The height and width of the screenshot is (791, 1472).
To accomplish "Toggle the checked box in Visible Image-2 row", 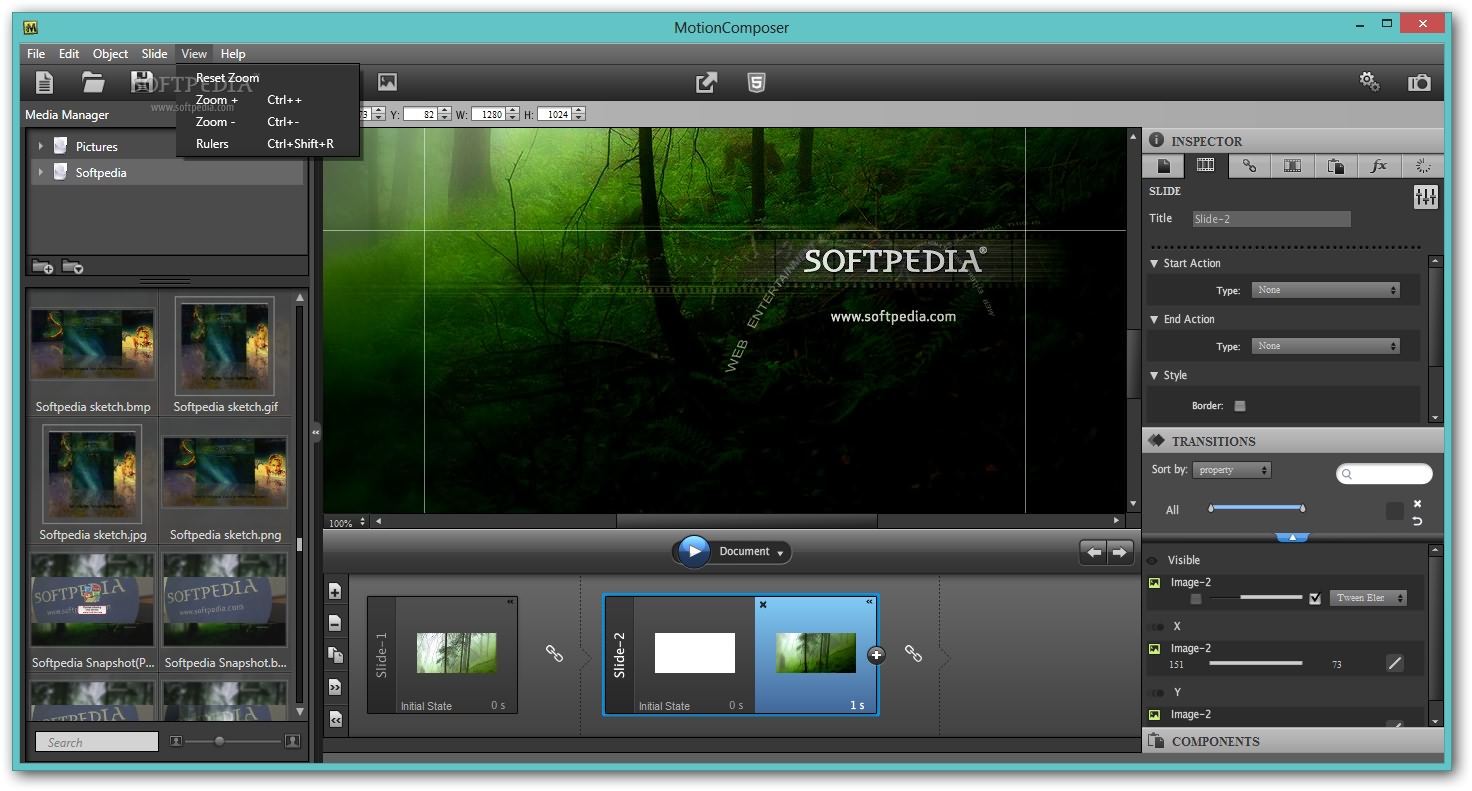I will click(1315, 598).
